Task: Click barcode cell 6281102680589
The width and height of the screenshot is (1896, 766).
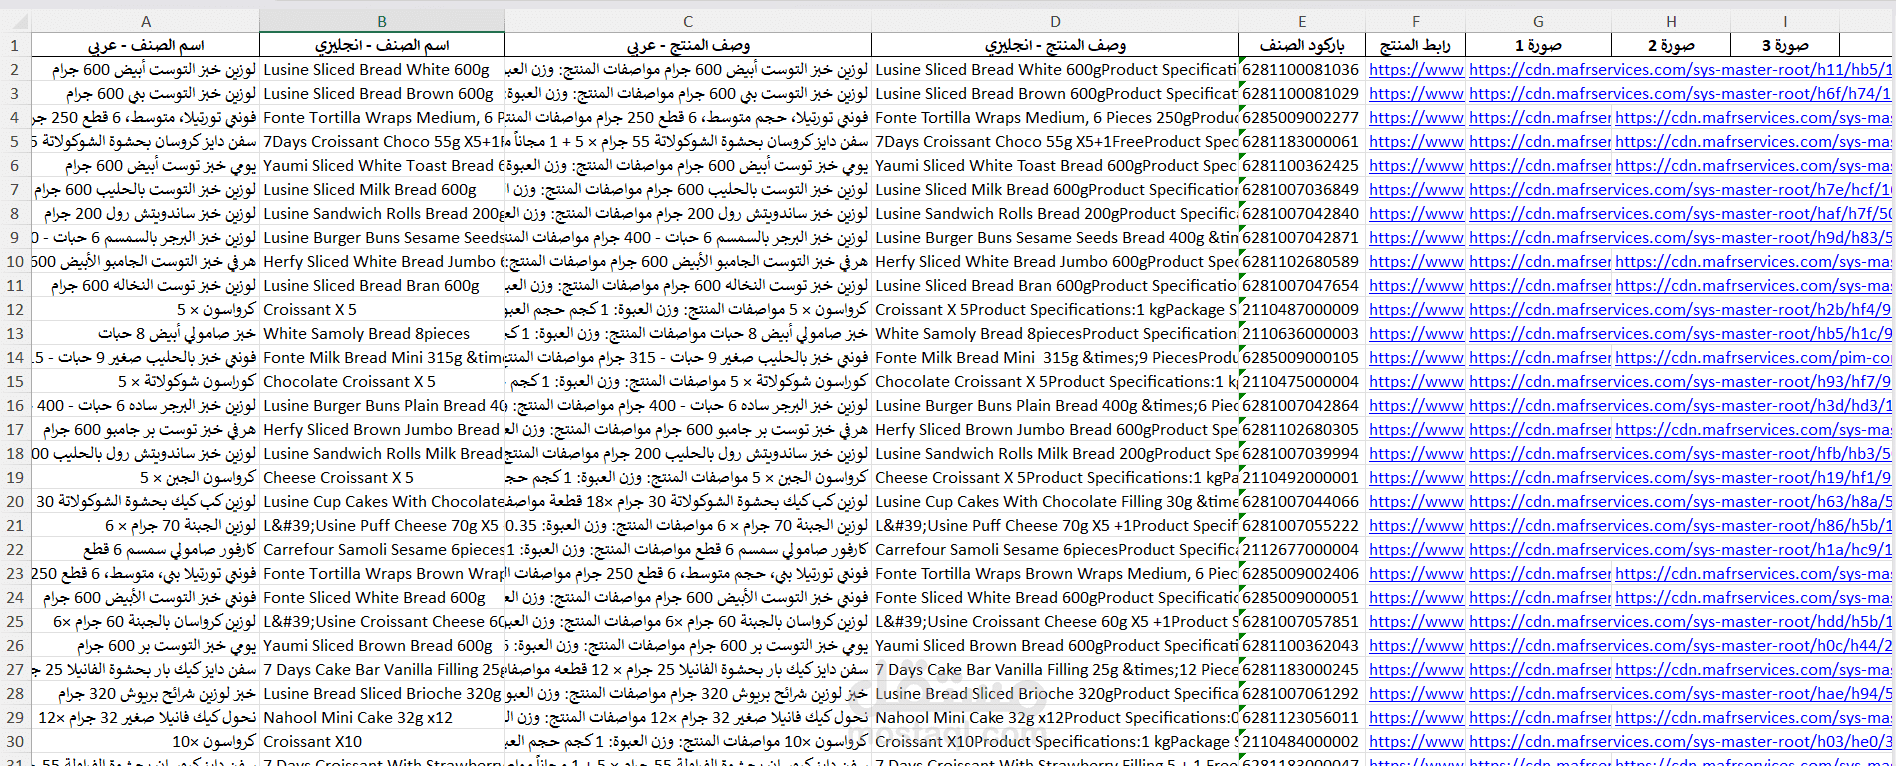Action: (x=1302, y=261)
